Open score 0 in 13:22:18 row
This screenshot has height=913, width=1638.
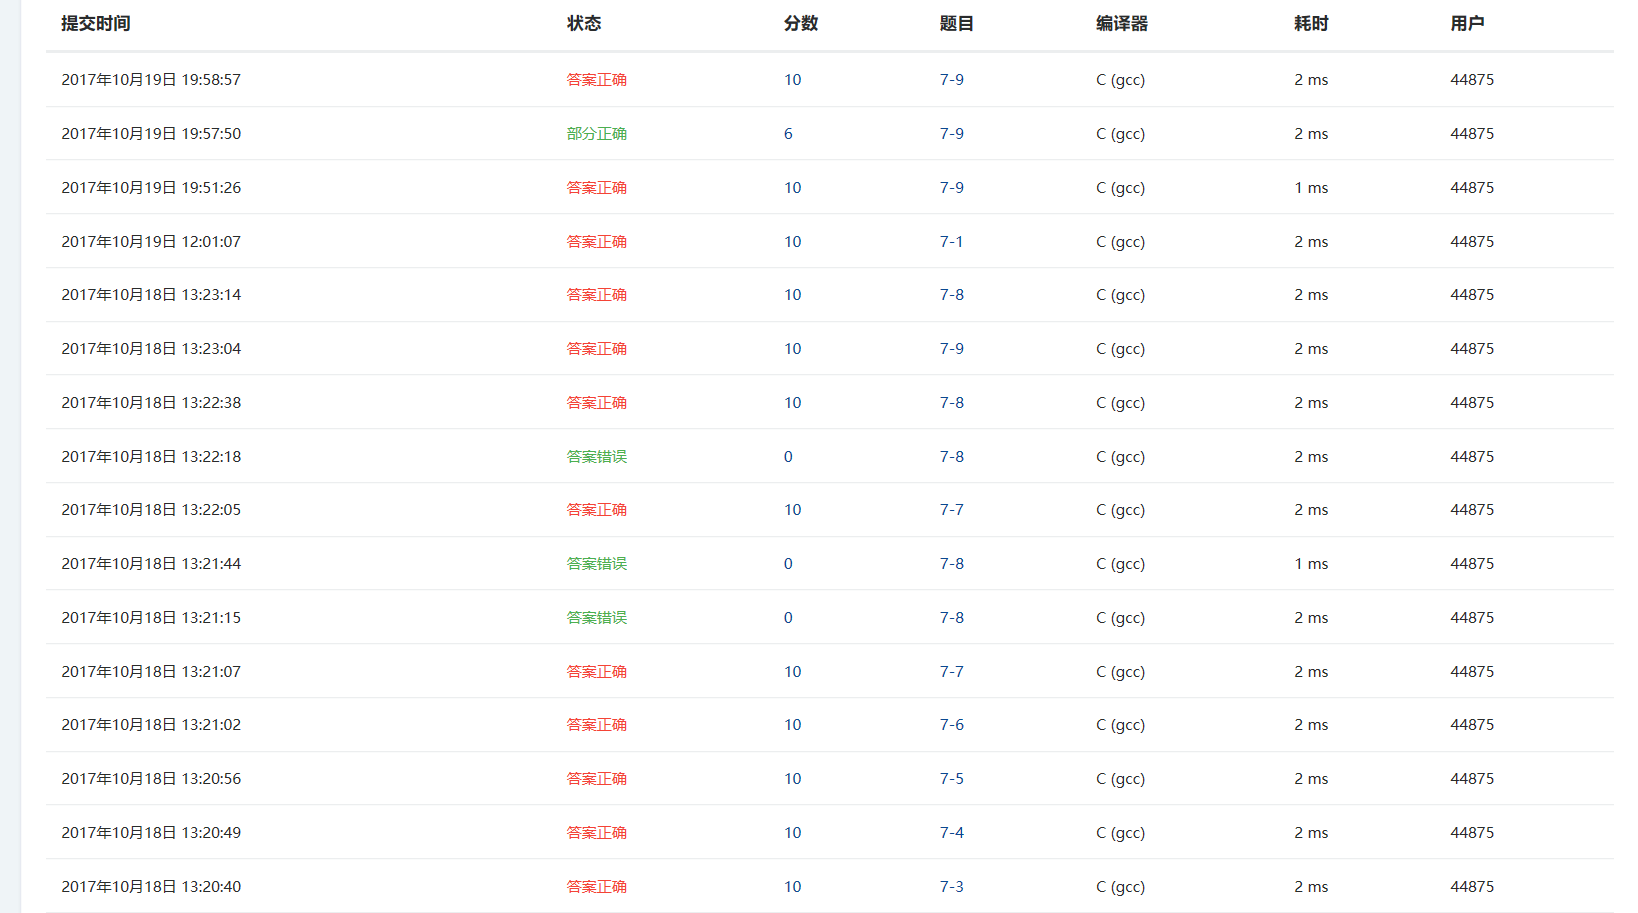(x=788, y=457)
